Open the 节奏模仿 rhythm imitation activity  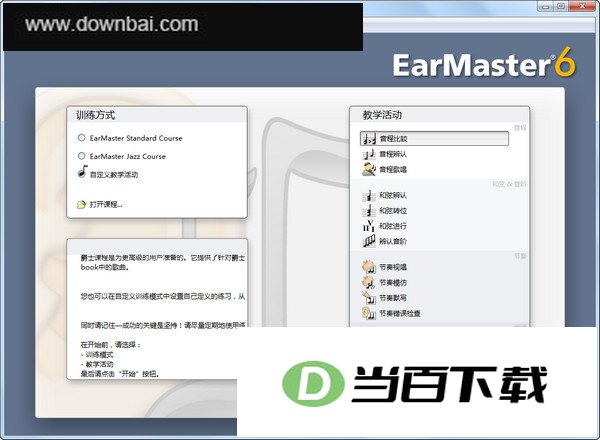pyautogui.click(x=385, y=283)
